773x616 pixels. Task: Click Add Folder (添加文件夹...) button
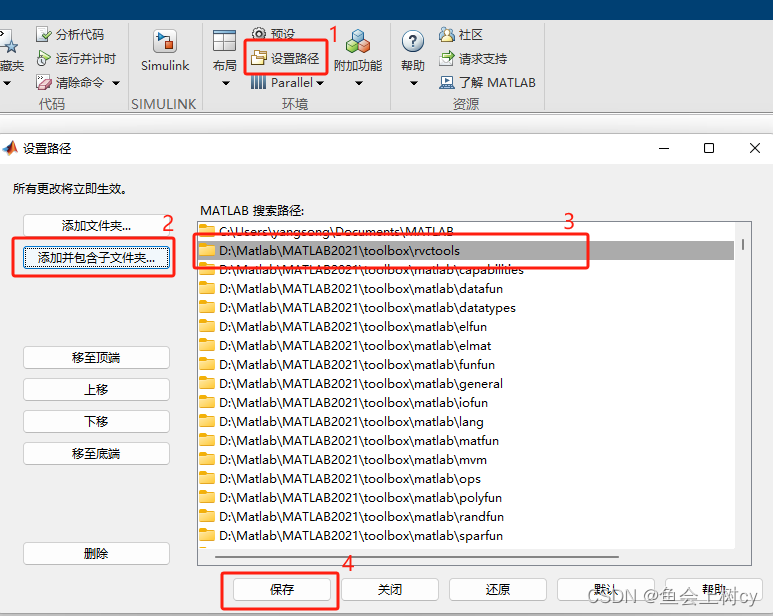click(x=96, y=225)
